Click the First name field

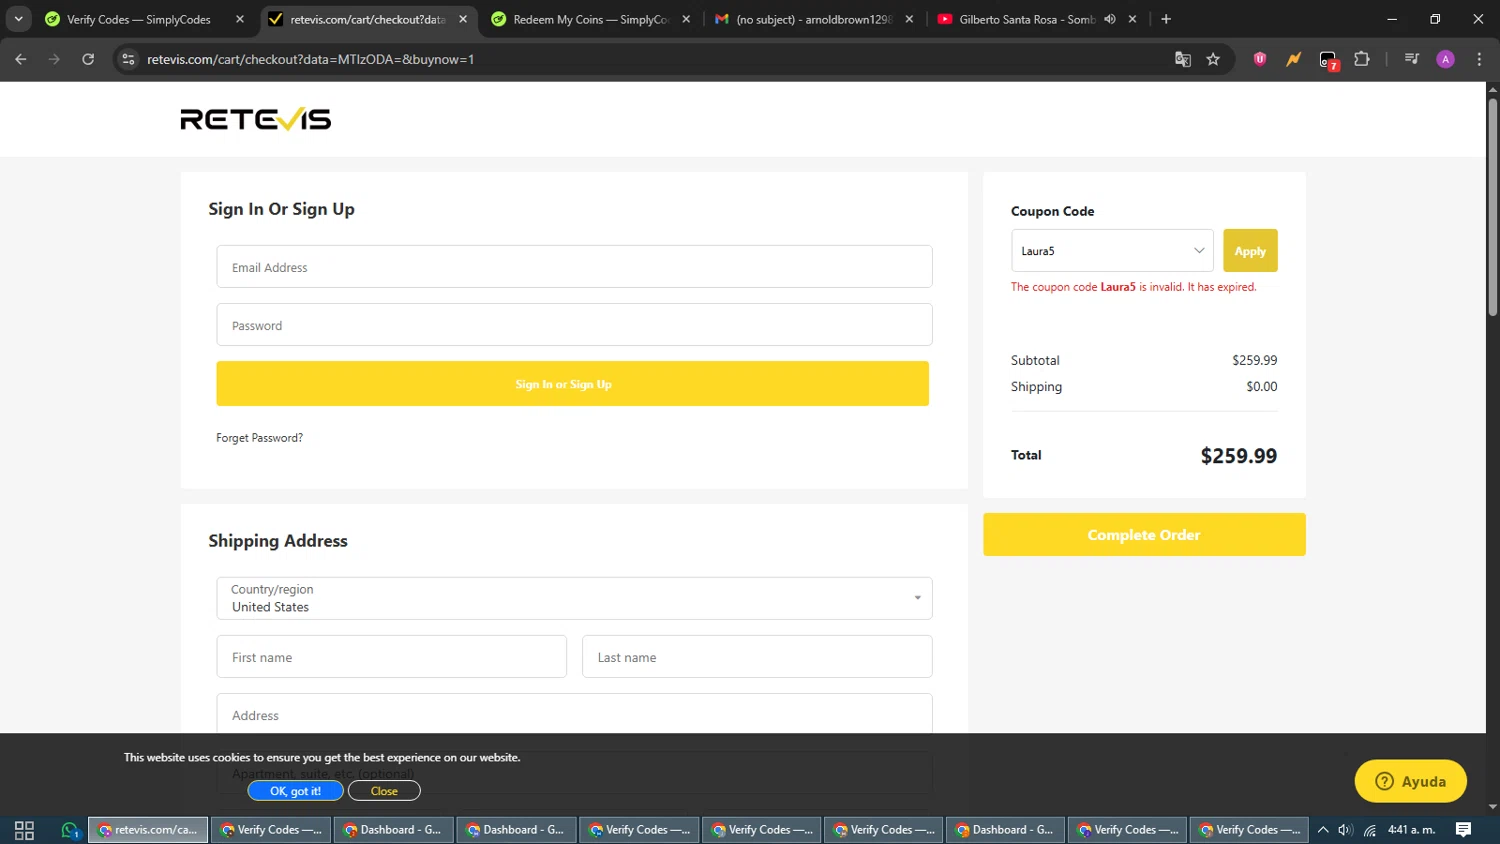pyautogui.click(x=392, y=657)
